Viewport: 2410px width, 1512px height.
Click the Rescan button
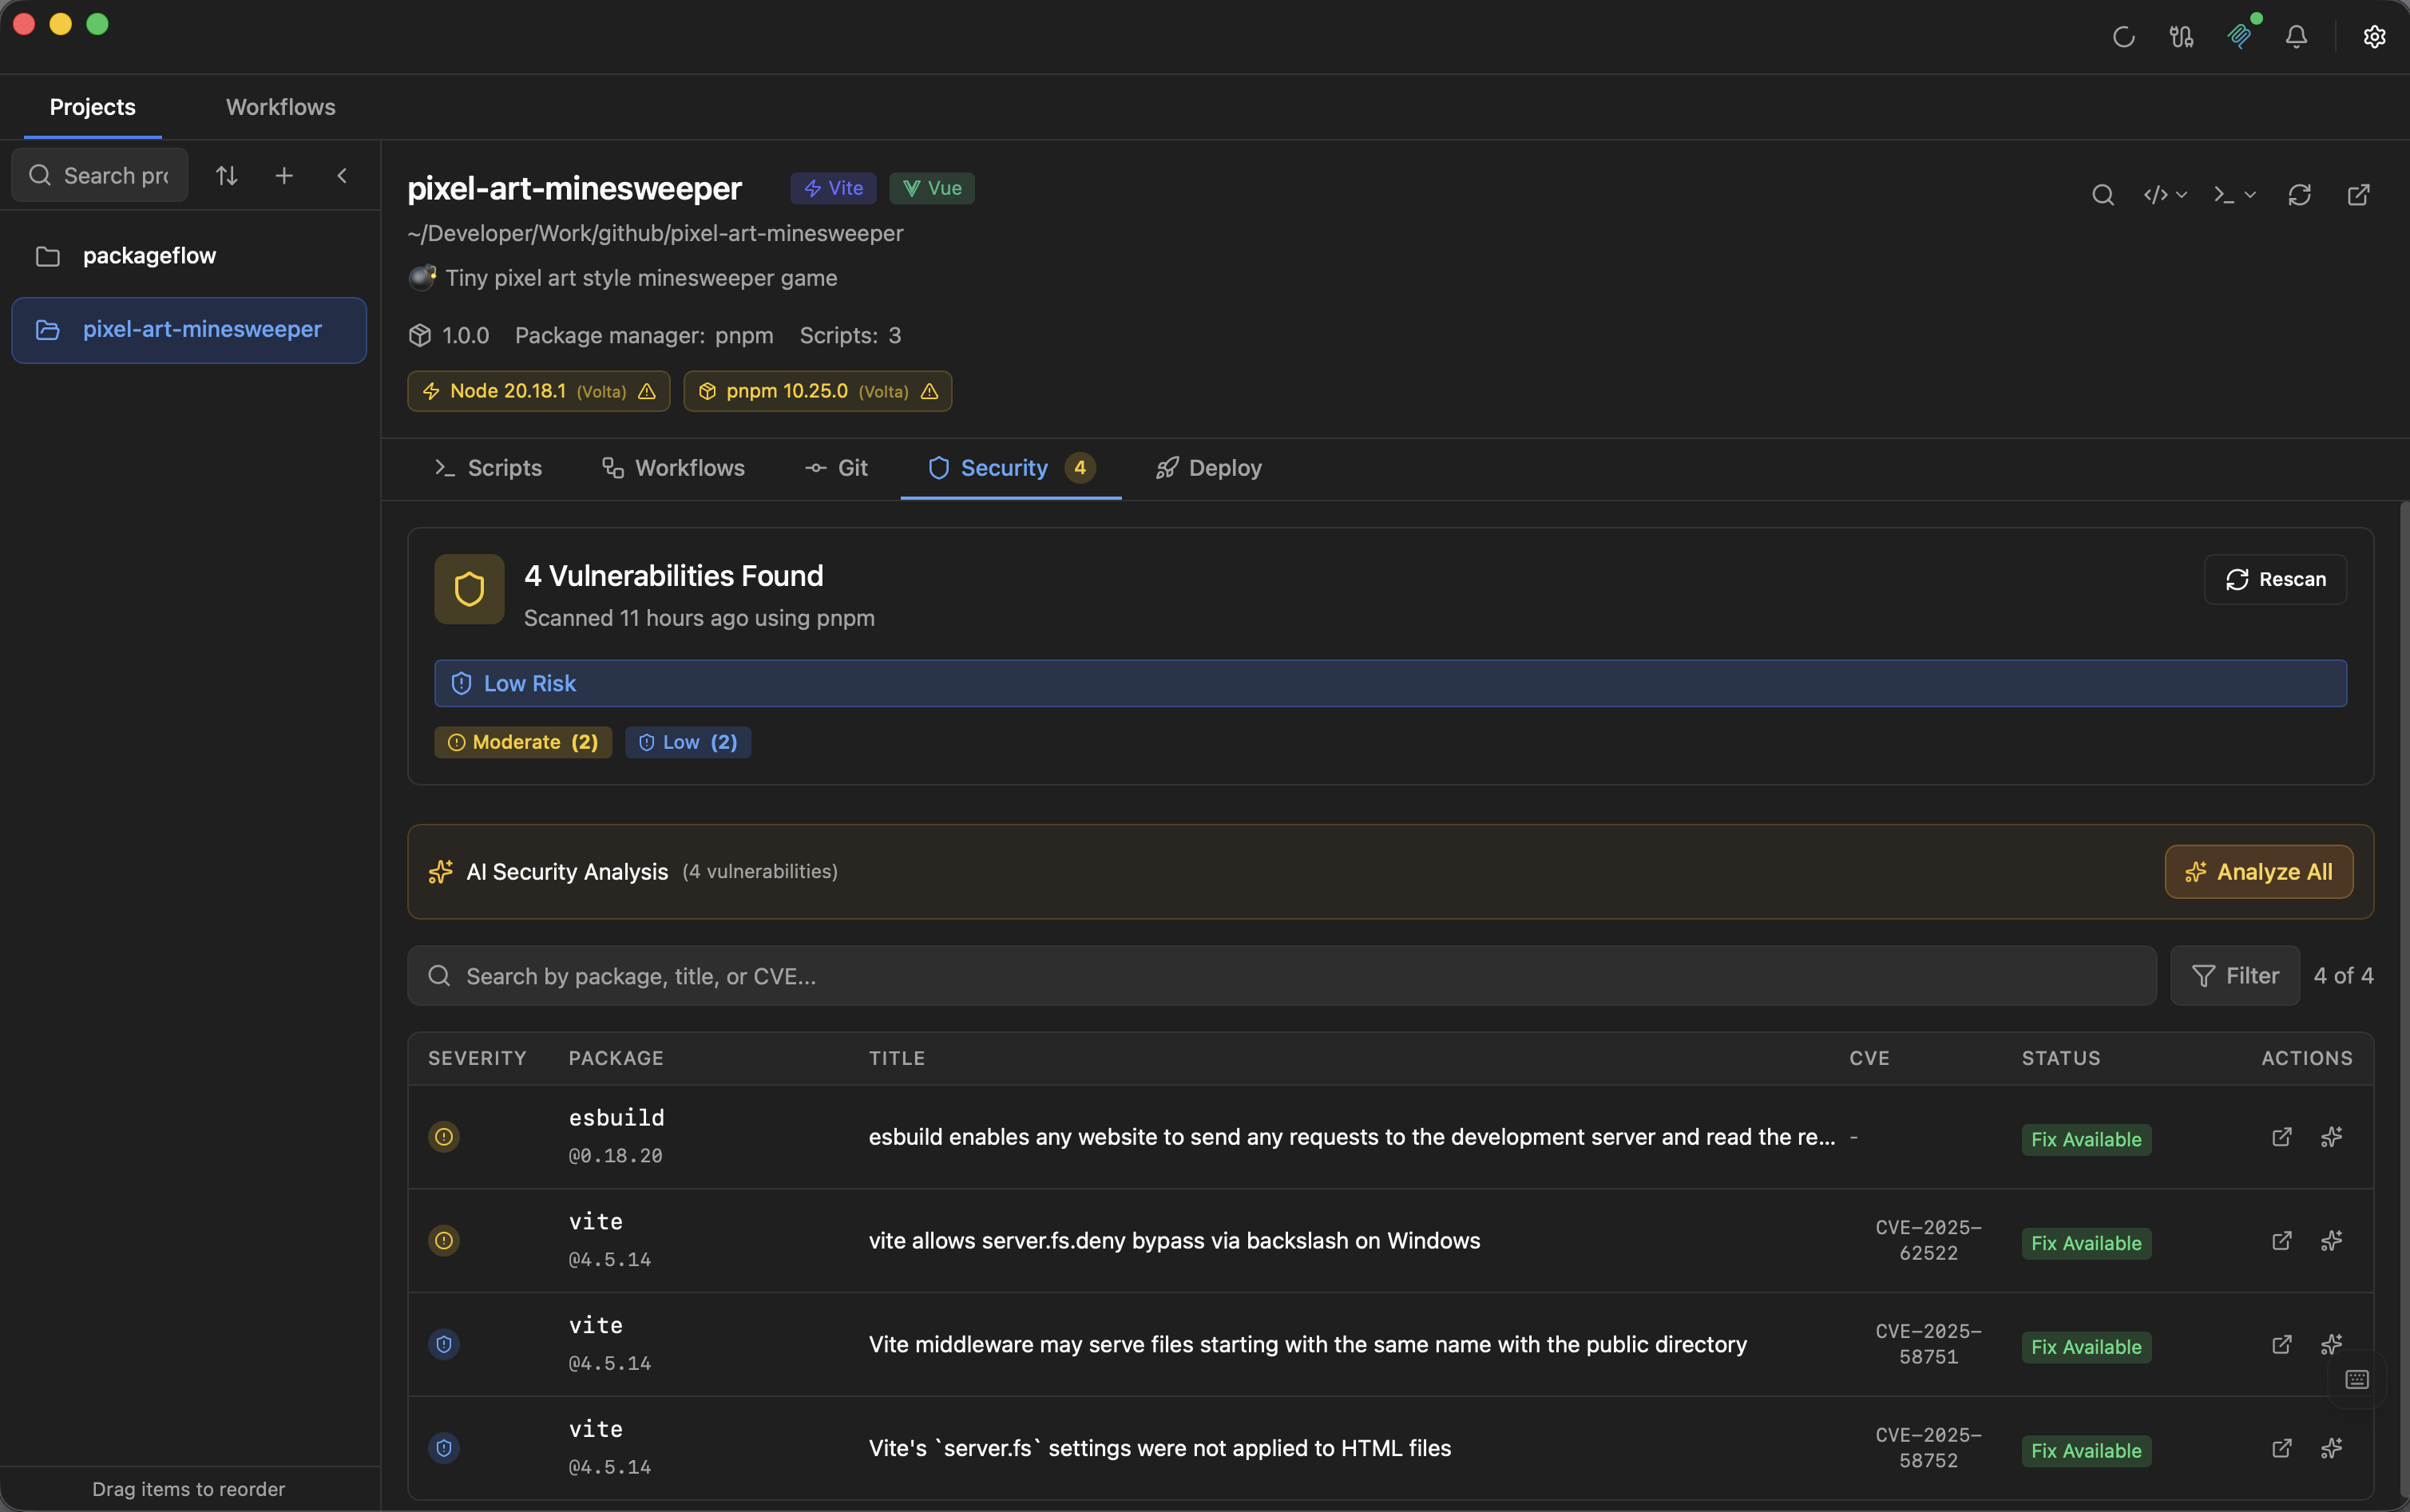coord(2275,580)
